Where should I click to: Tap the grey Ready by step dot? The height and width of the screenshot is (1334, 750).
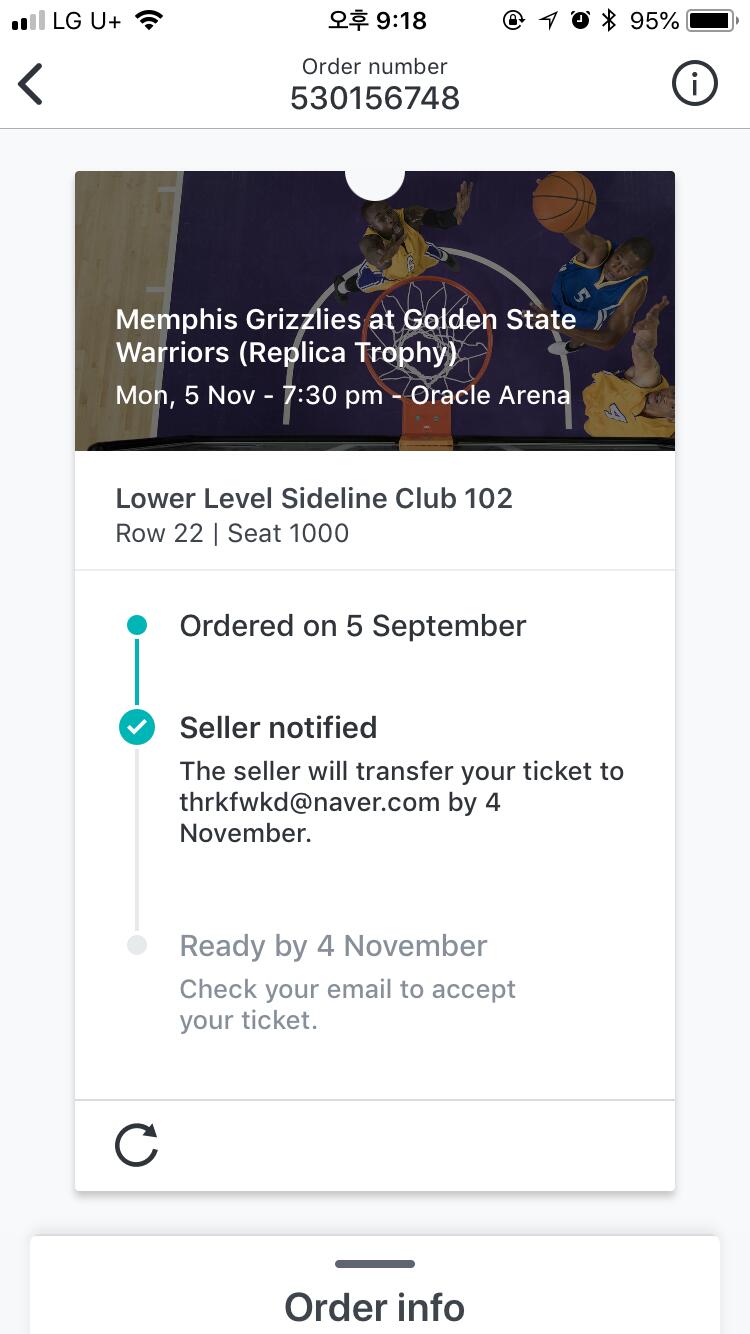tap(137, 945)
